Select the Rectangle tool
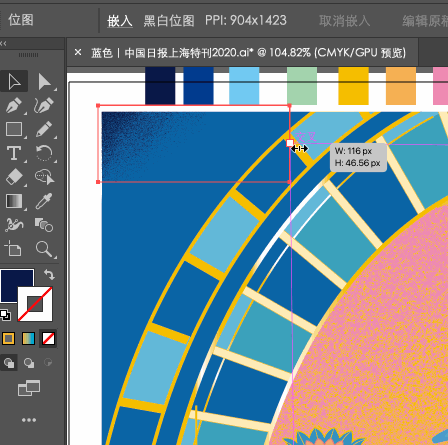Screen dimensions: 448x445 coord(14,129)
